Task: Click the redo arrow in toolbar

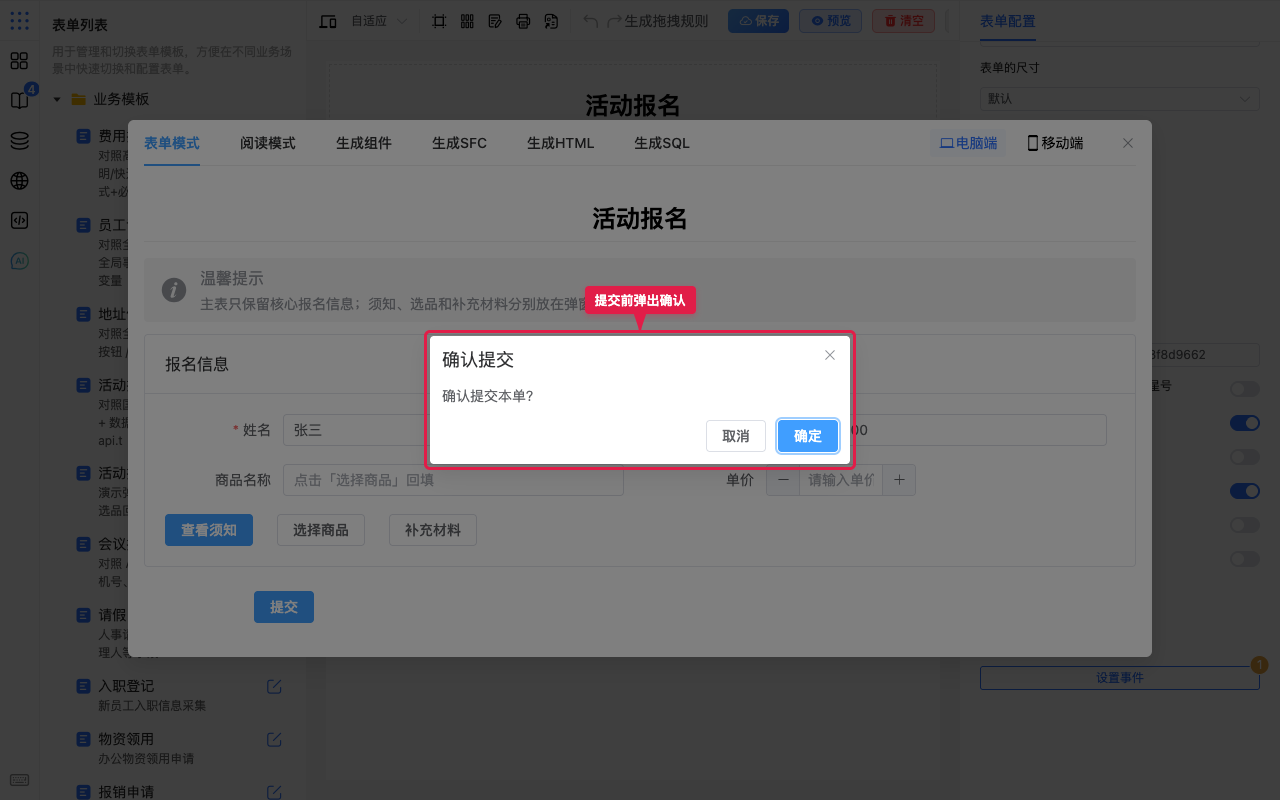Action: 615,21
